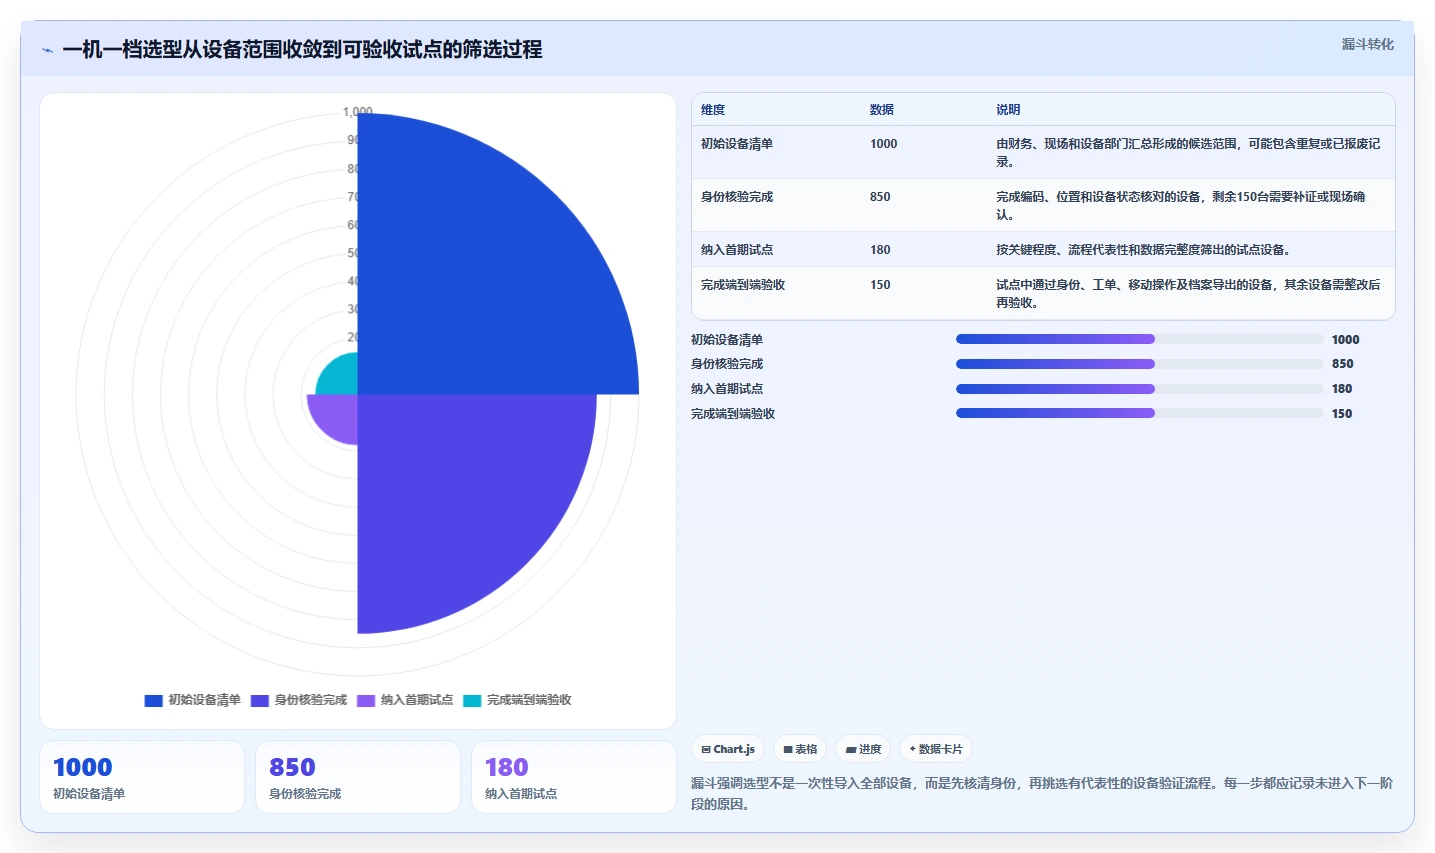
Task: Click the page title 一机一档选型
Action: coord(302,50)
